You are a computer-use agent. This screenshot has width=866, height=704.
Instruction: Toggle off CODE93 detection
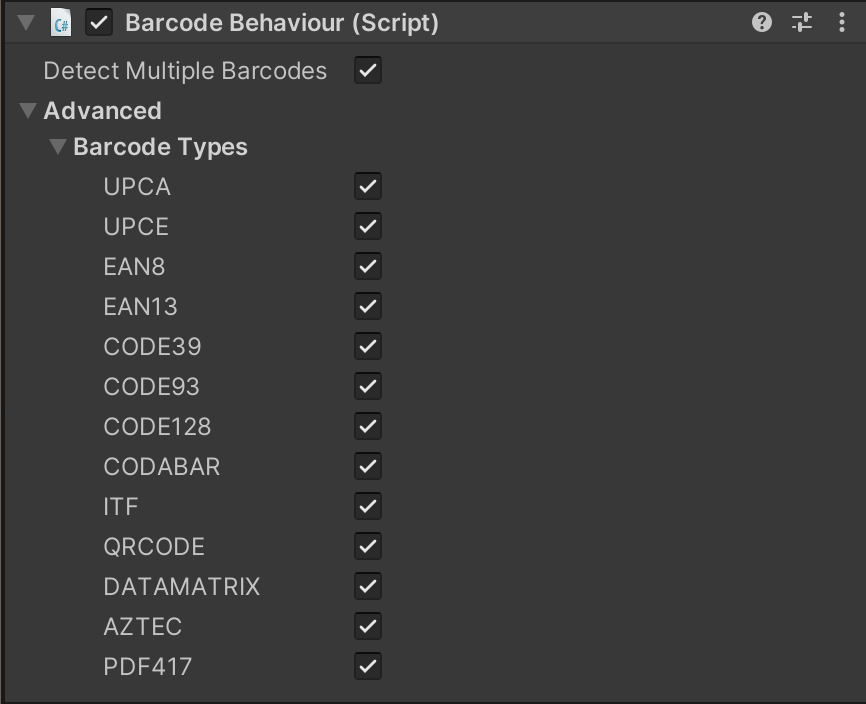point(367,386)
